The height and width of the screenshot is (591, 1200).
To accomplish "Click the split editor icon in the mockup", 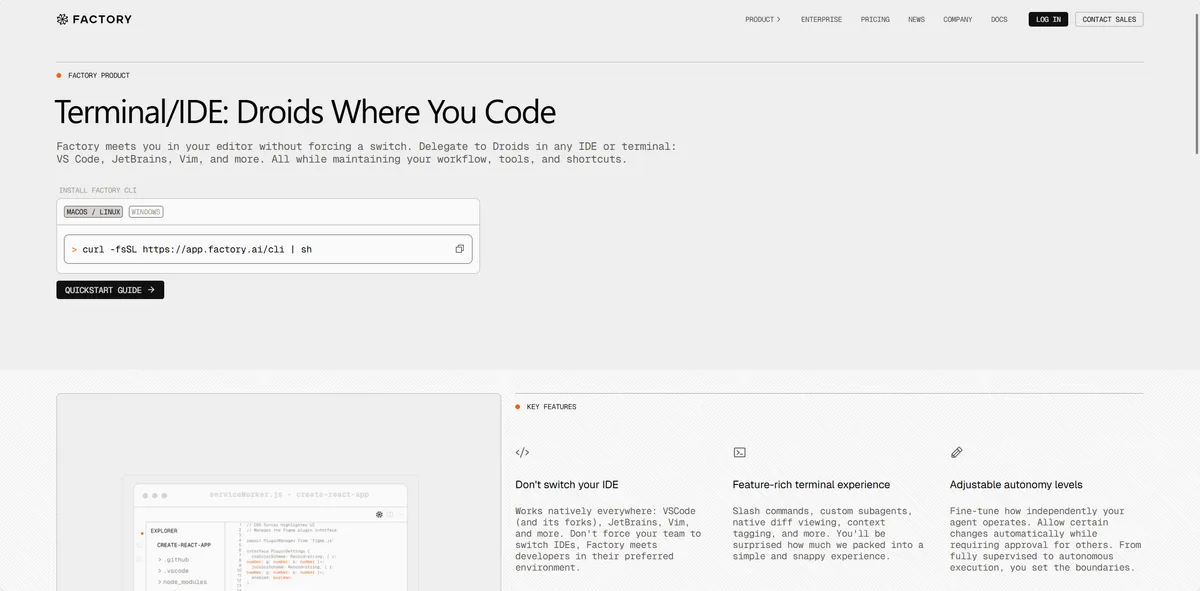I will [x=390, y=514].
